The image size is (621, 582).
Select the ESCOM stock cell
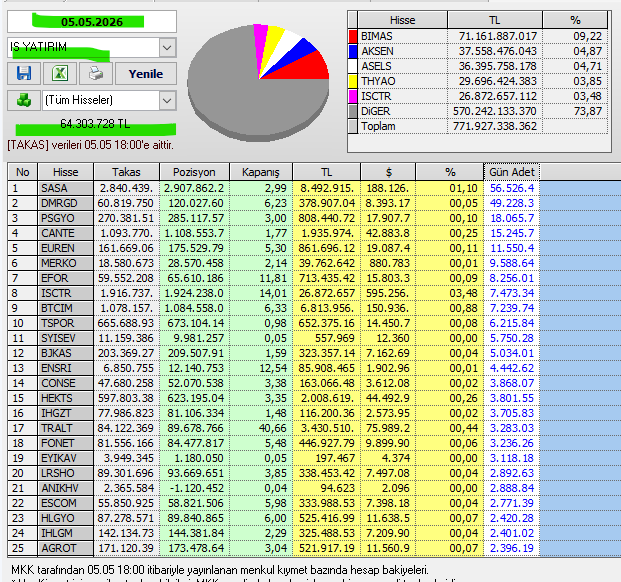[x=66, y=503]
